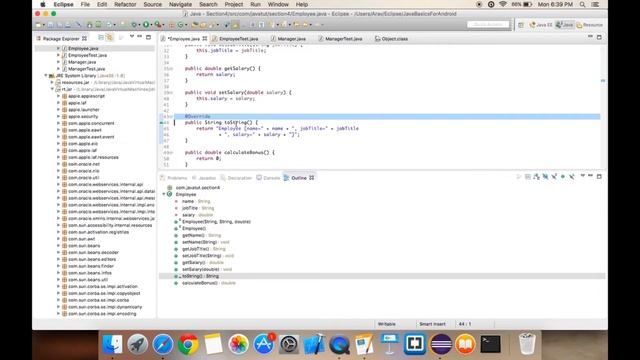Toggle folding of calculateBonus method
Screen dimensions: 640x360
pyautogui.click(x=171, y=153)
